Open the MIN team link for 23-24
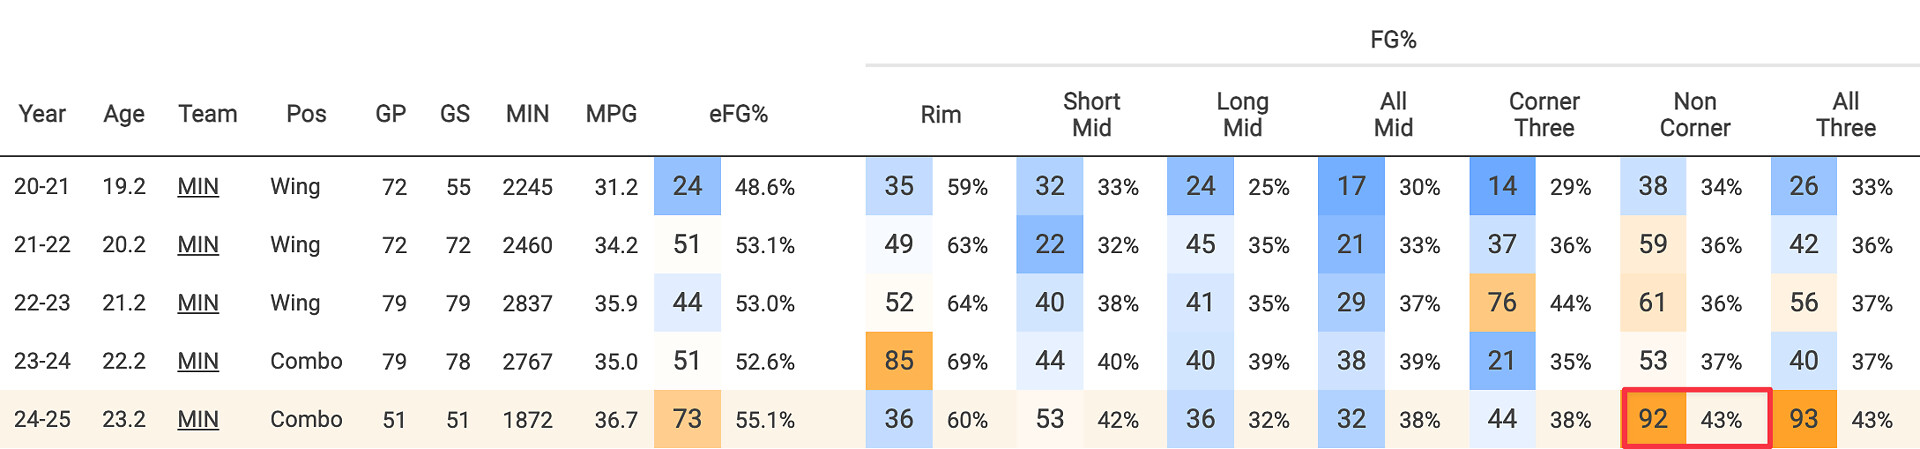Screen dimensions: 1920x449 (198, 361)
